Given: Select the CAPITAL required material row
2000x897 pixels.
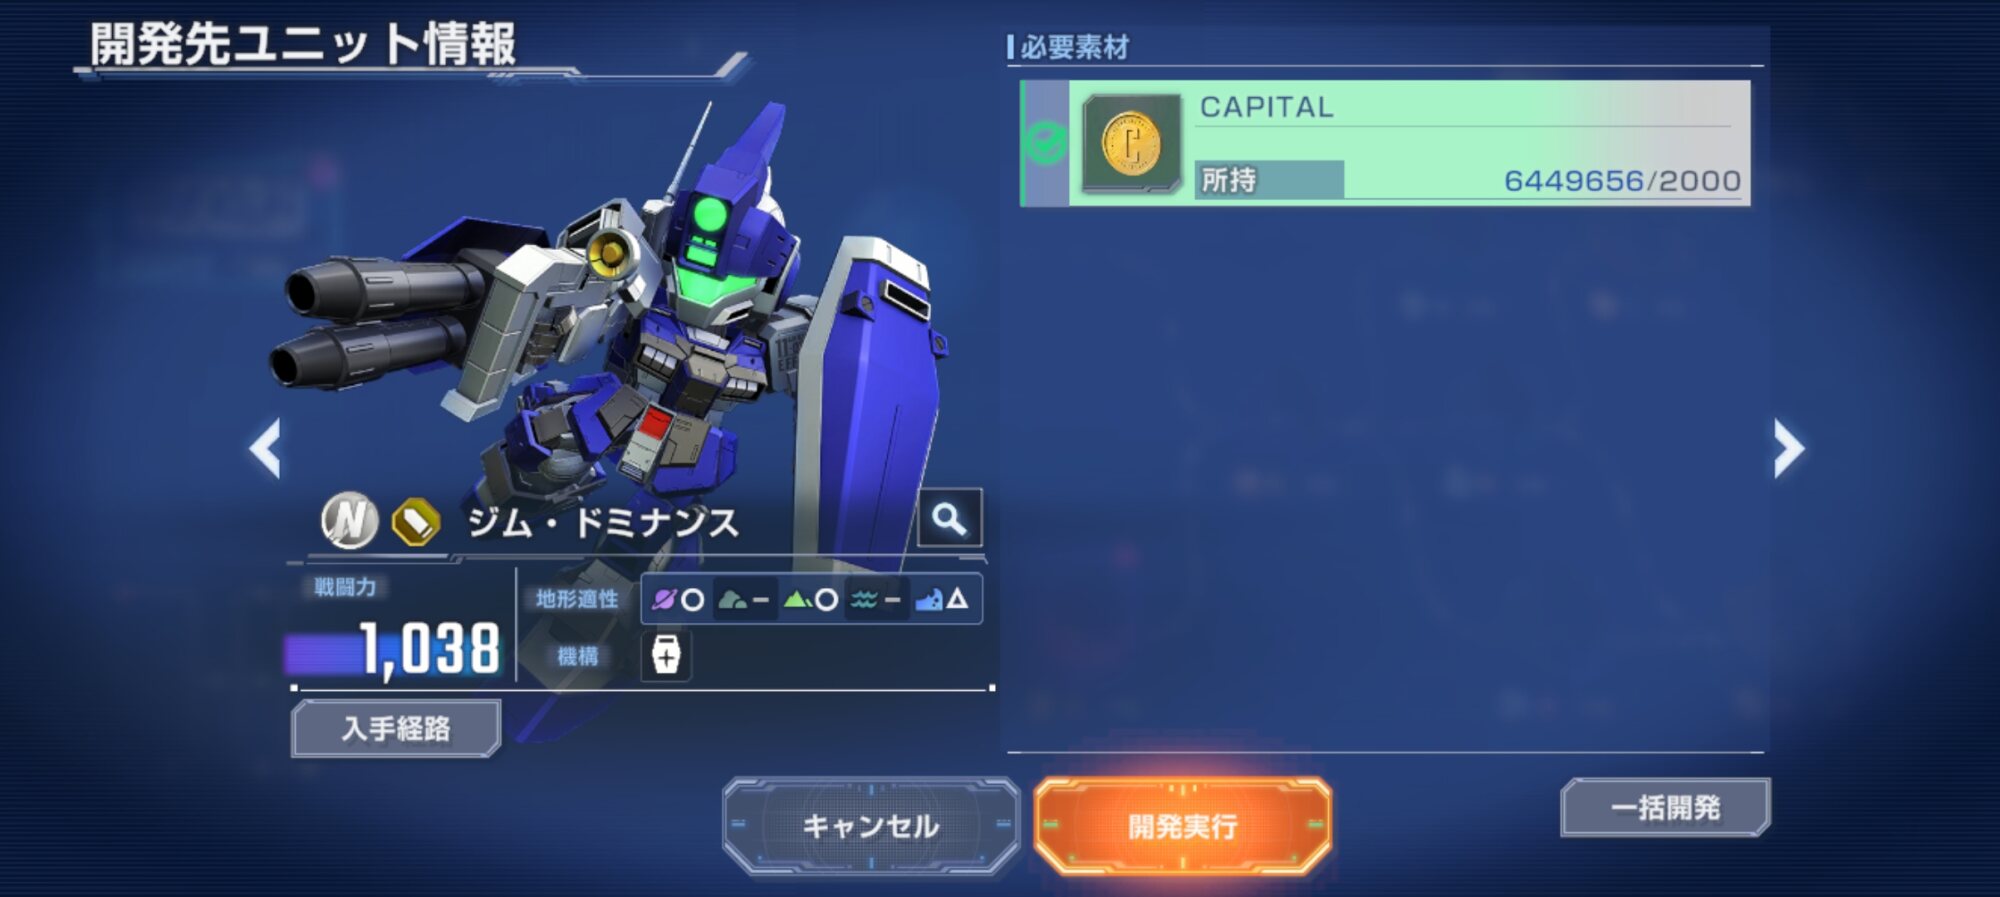Looking at the screenshot, I should [1385, 143].
